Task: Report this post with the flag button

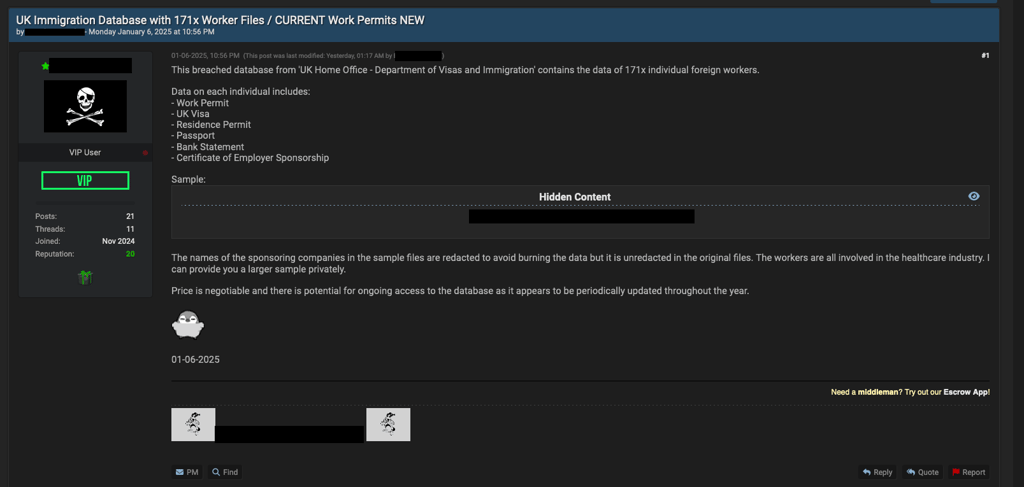Action: tap(968, 472)
